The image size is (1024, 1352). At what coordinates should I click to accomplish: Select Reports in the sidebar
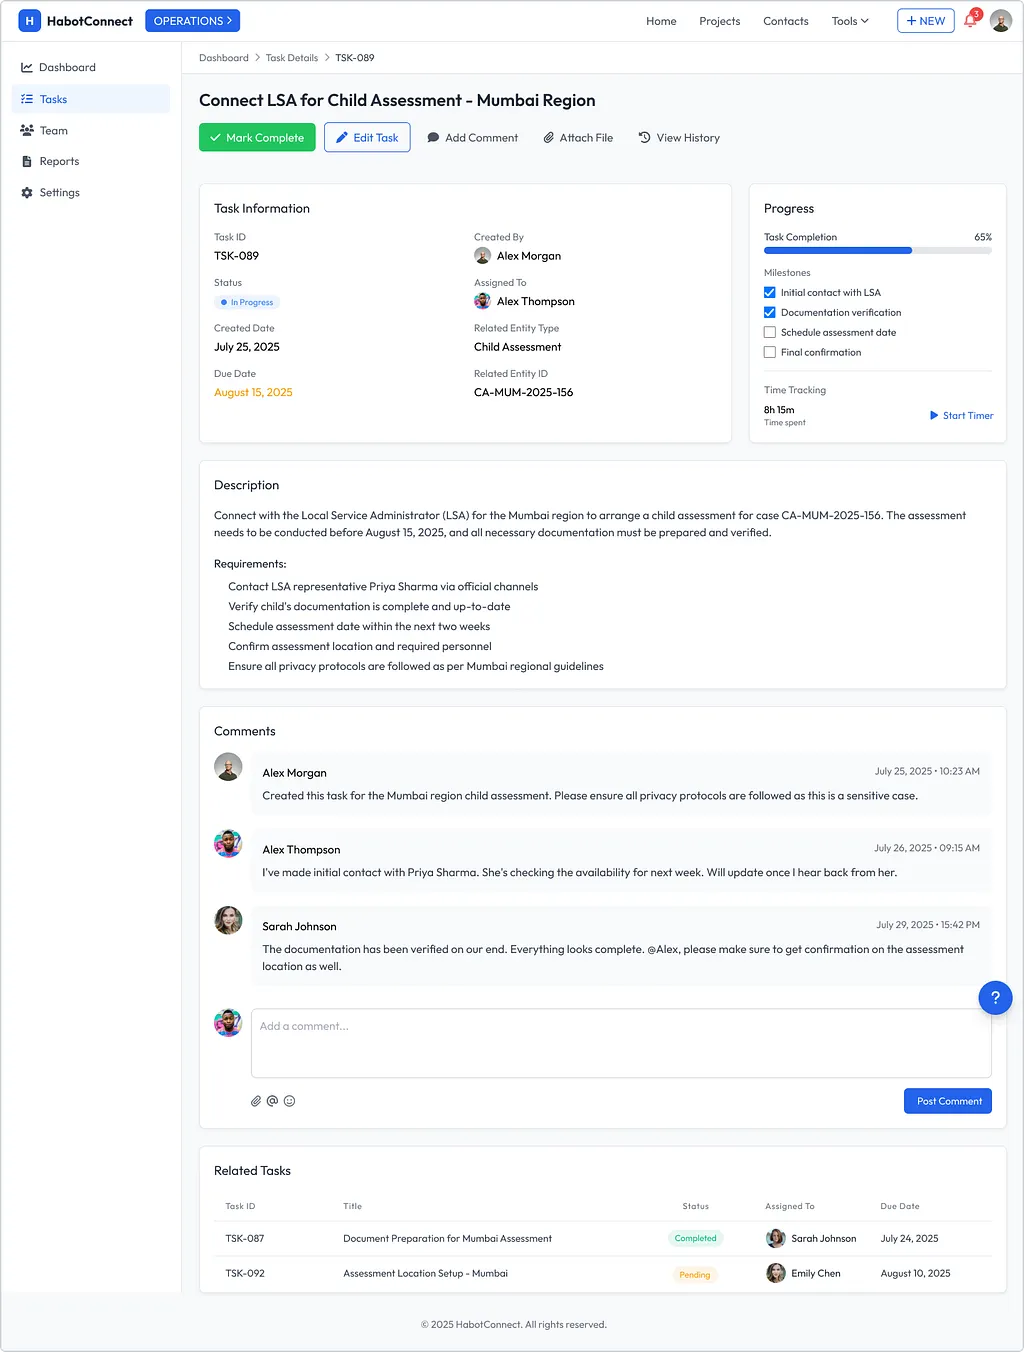[x=91, y=161]
